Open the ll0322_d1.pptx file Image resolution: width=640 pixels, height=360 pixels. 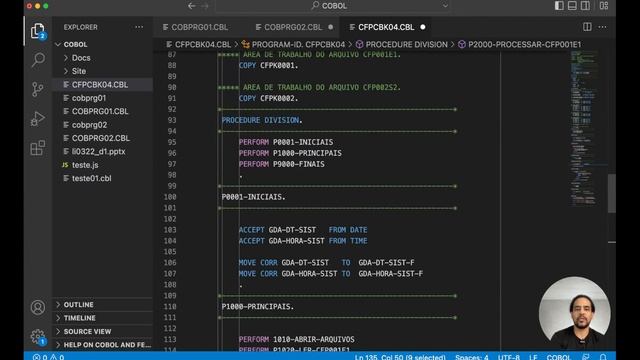[98, 151]
